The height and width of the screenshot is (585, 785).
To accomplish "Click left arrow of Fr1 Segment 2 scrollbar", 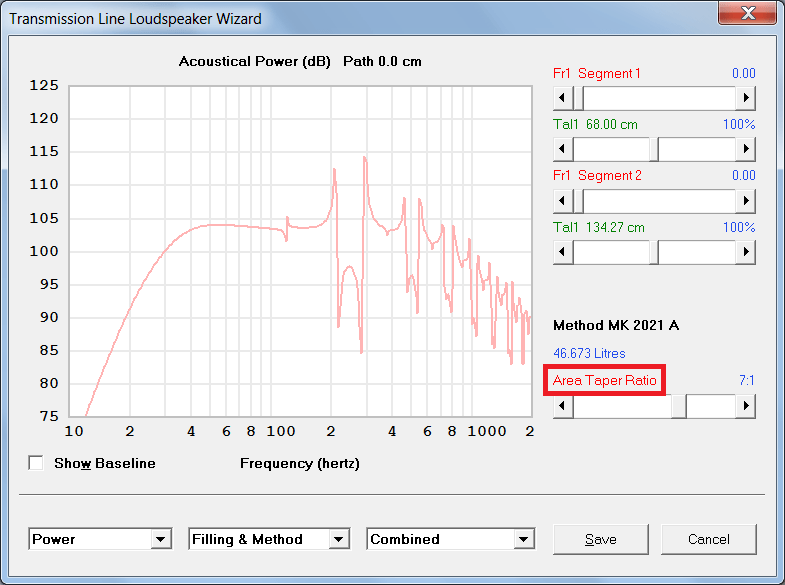I will 563,201.
